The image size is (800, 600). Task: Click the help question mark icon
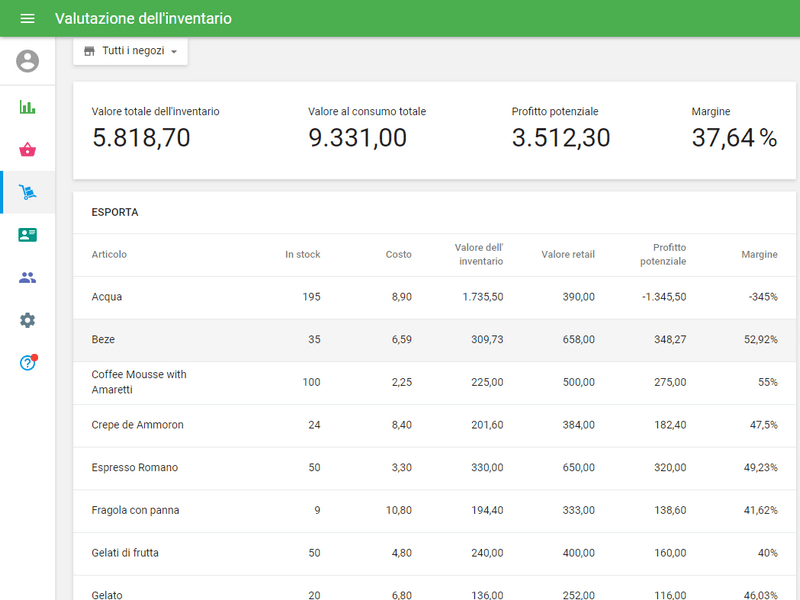pos(27,363)
